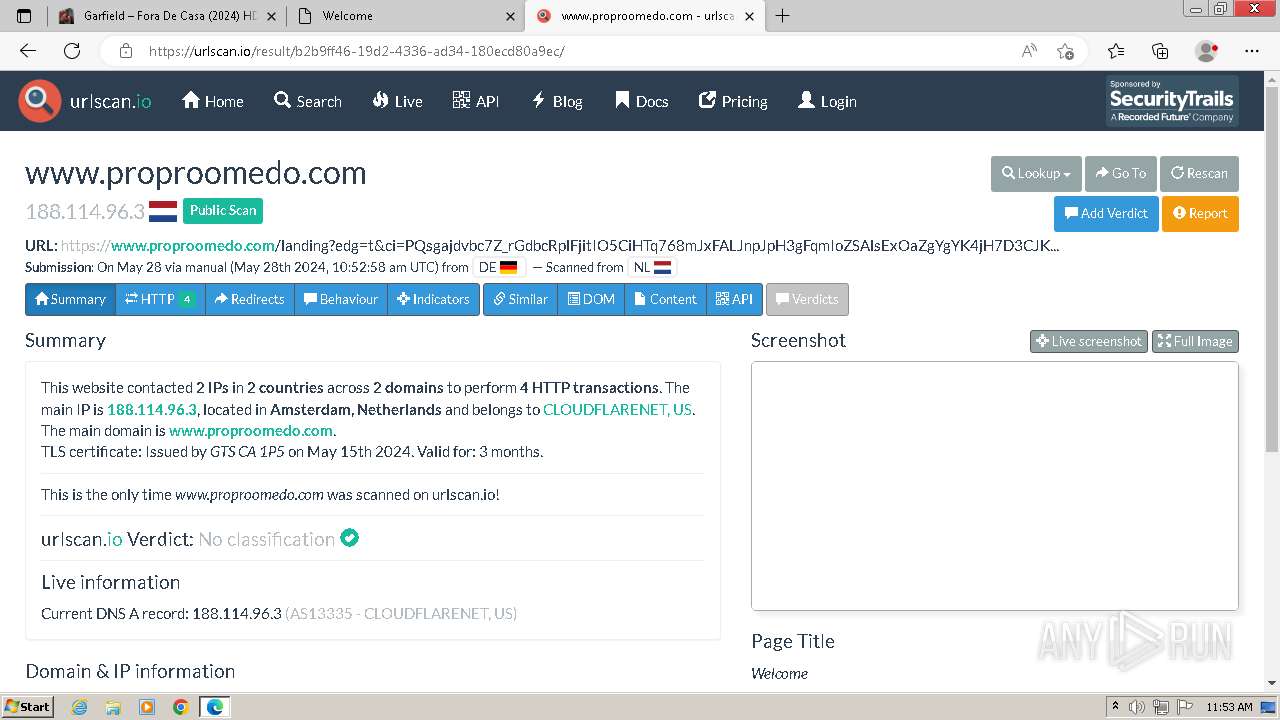Open browser Settings and more menu
Screen dimensions: 1280x720
pyautogui.click(x=1252, y=51)
